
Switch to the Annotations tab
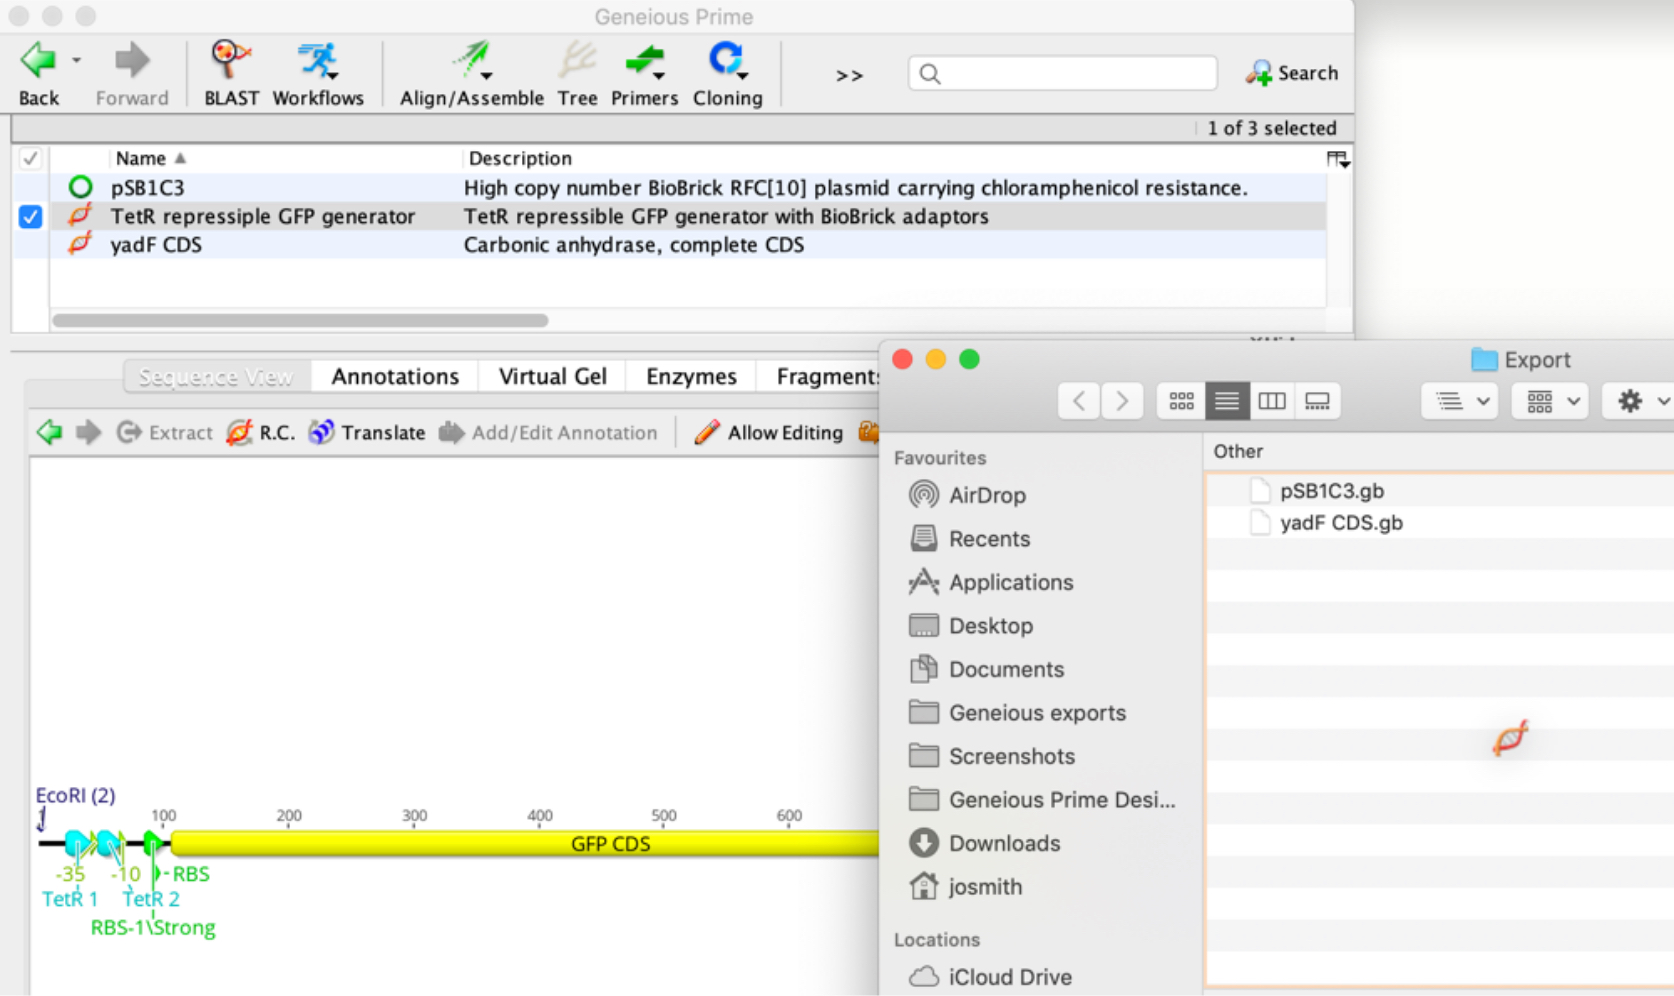tap(395, 376)
